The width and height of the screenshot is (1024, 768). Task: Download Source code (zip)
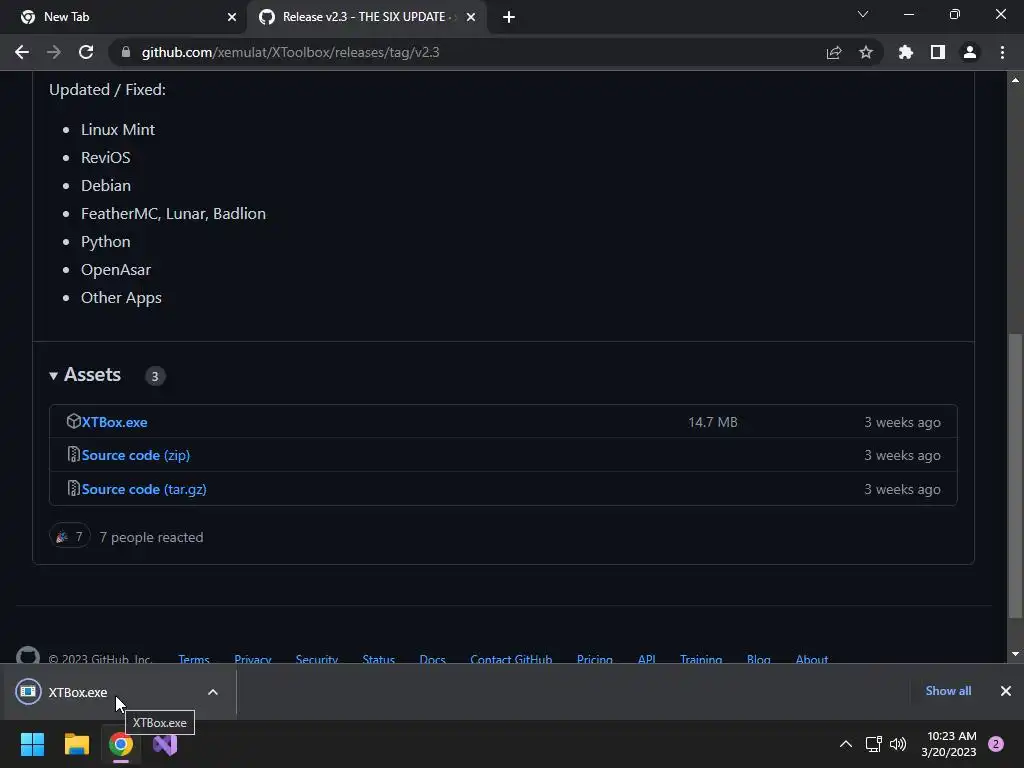point(136,455)
